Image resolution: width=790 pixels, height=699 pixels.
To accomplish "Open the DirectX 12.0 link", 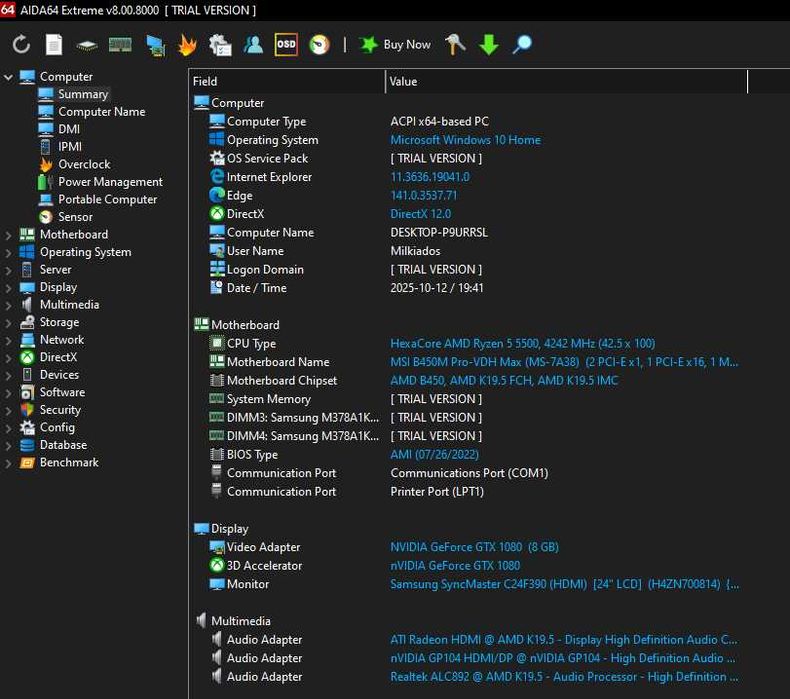I will point(421,214).
